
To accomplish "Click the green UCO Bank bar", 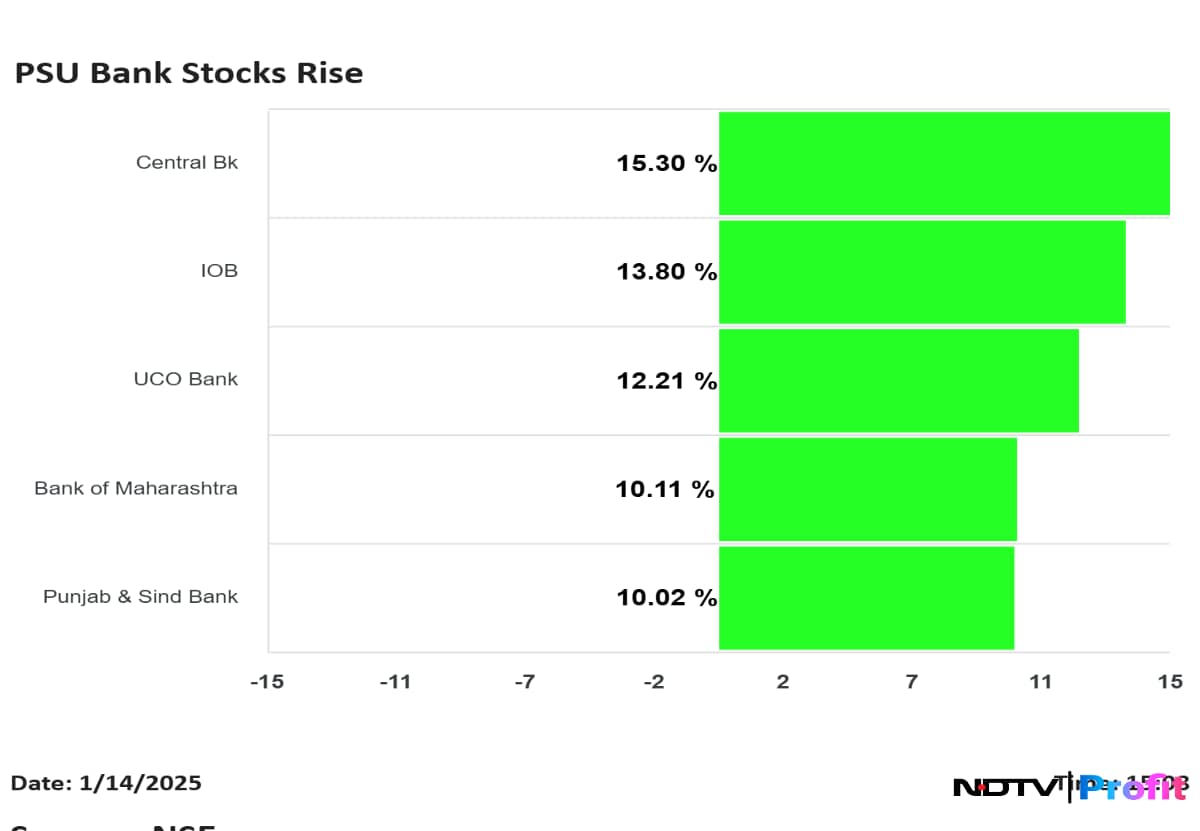I will click(x=899, y=381).
